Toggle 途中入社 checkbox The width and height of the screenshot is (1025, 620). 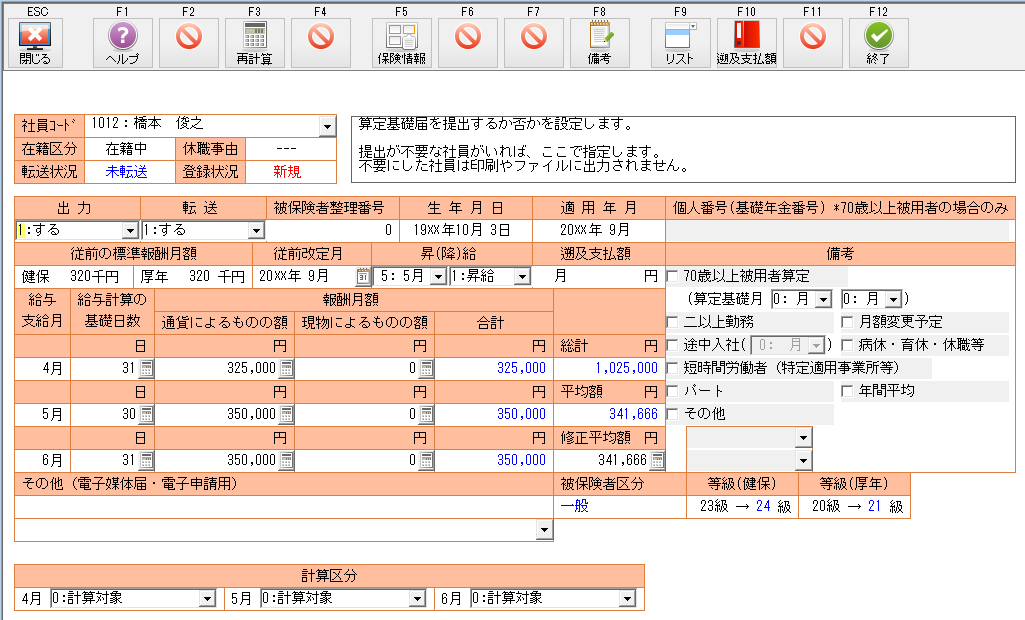[673, 345]
